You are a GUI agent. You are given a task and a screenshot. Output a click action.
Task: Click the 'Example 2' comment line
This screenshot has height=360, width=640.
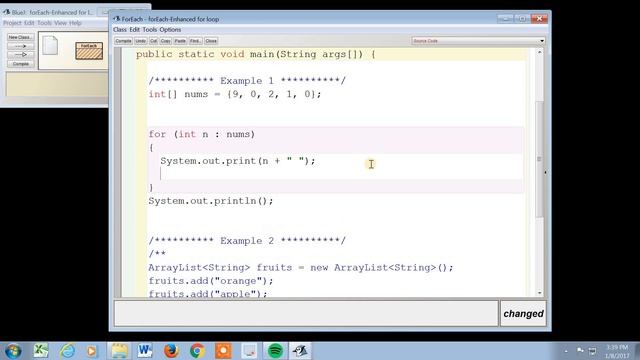click(x=247, y=241)
